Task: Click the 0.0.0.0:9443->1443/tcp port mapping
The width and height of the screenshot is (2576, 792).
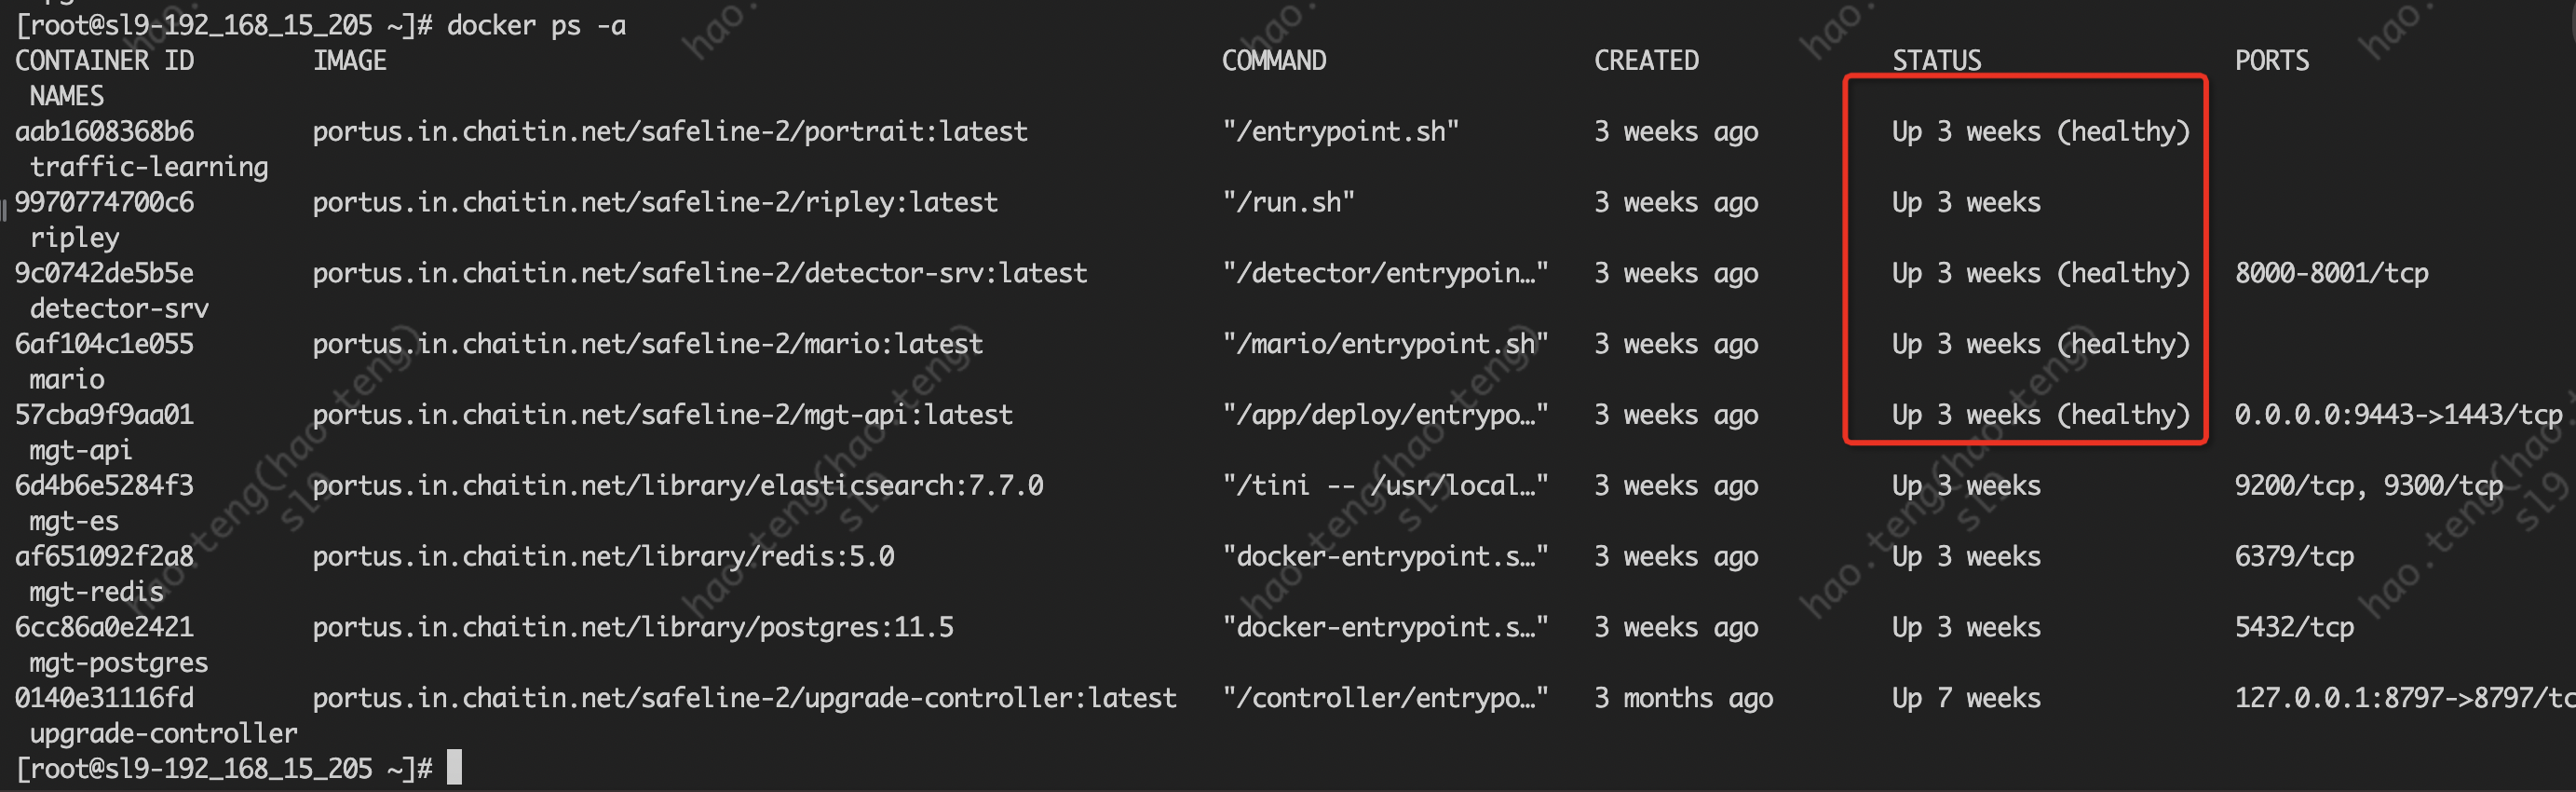Action: pyautogui.click(x=2398, y=415)
